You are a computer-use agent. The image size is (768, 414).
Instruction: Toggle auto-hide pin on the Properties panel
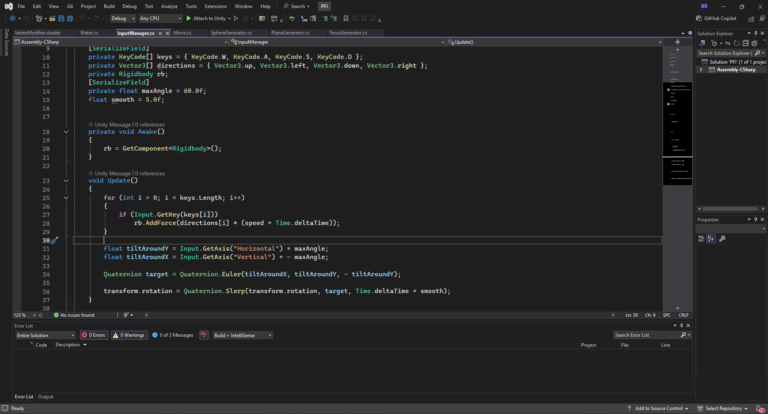(755, 219)
